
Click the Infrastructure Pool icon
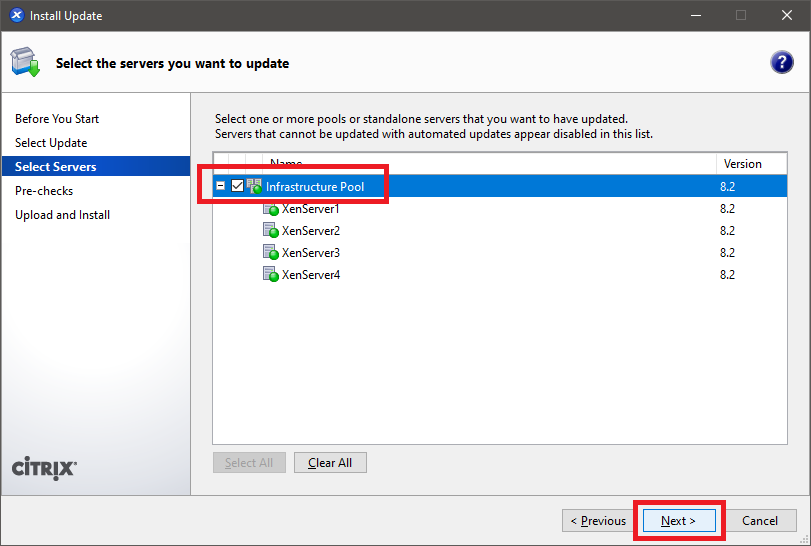(254, 187)
